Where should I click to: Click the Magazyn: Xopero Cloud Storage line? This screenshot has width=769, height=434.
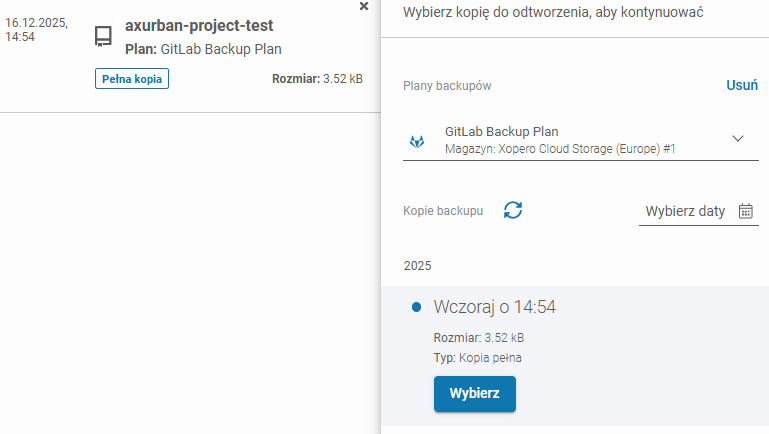pos(560,149)
